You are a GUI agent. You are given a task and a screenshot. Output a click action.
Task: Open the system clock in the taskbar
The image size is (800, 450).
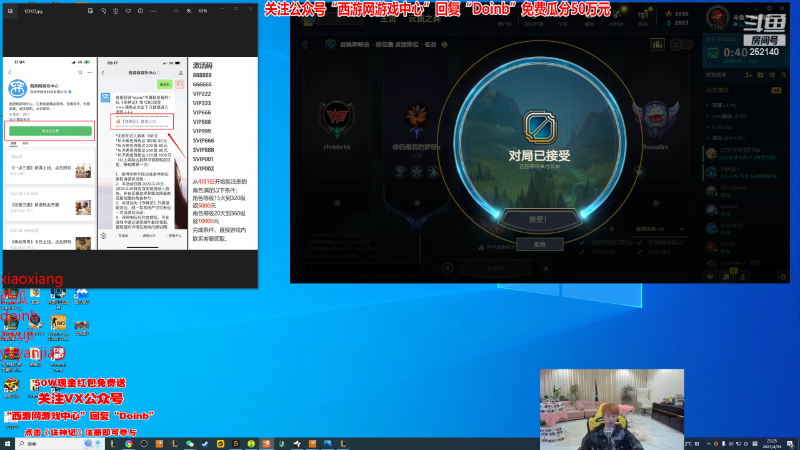tap(771, 444)
